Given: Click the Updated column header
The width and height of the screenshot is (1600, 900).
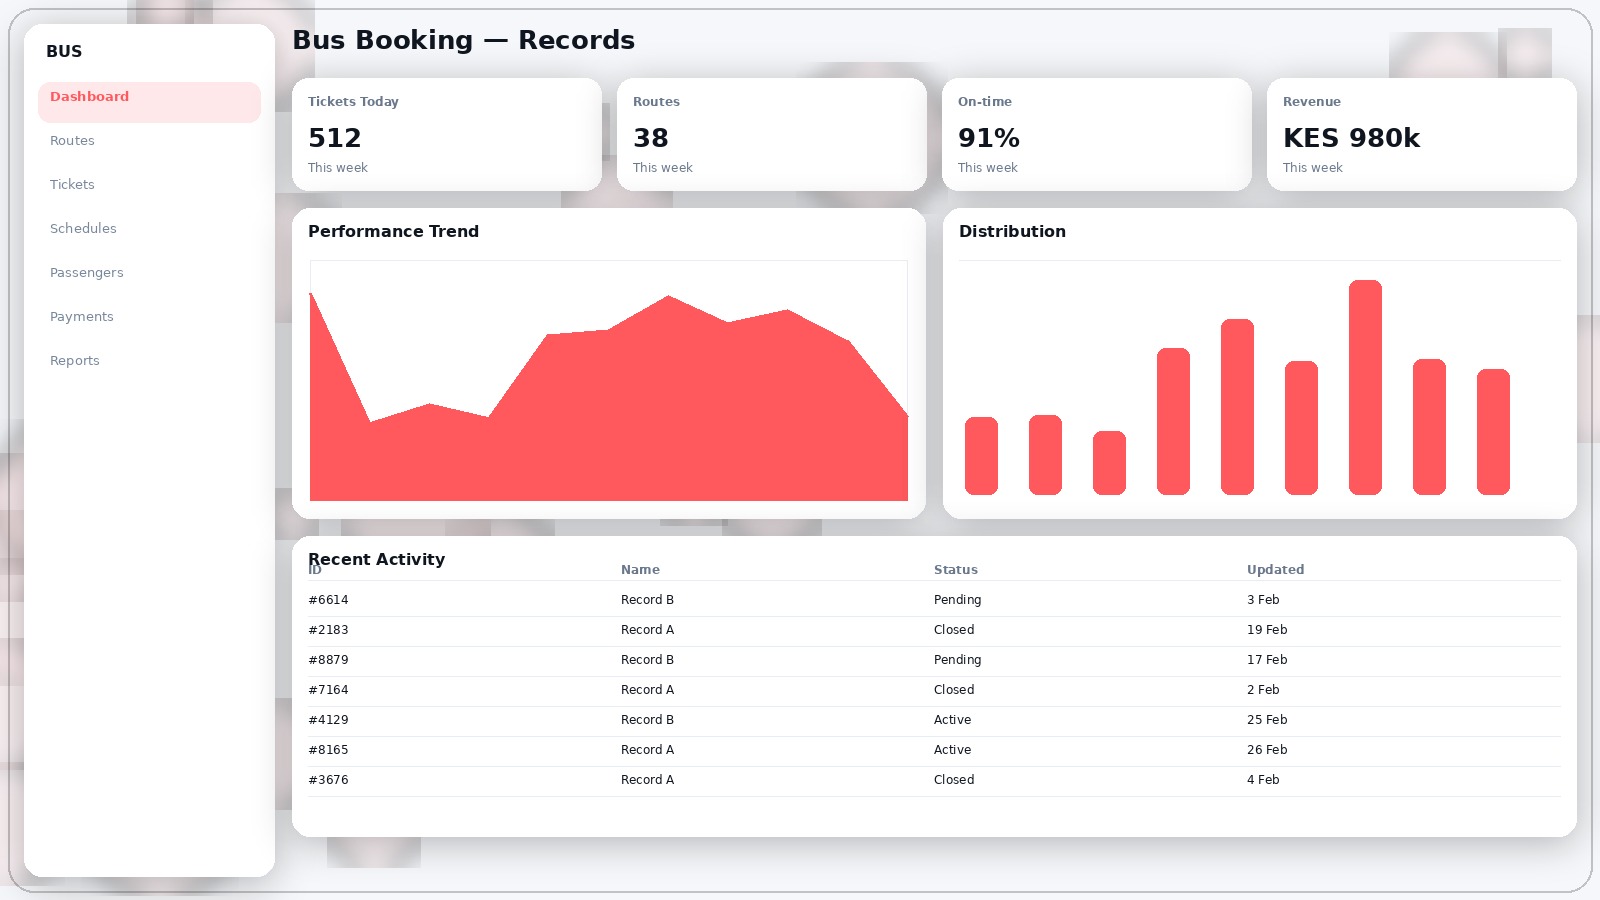Looking at the screenshot, I should pyautogui.click(x=1275, y=570).
